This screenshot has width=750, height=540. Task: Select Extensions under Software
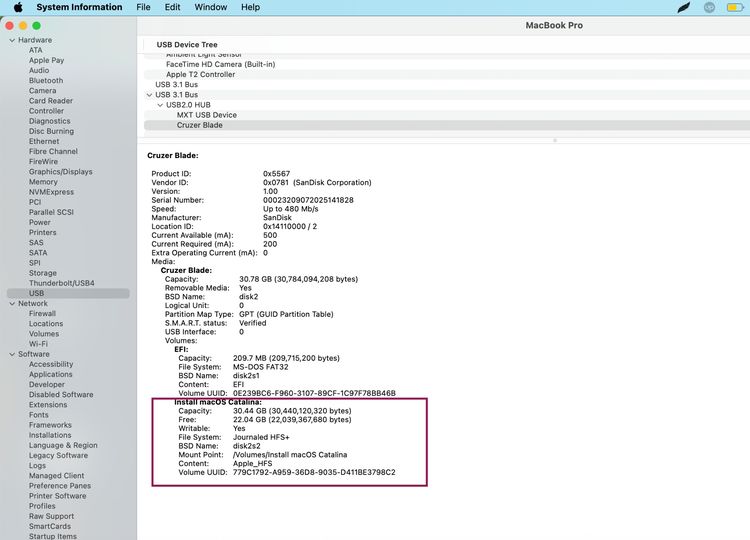48,405
